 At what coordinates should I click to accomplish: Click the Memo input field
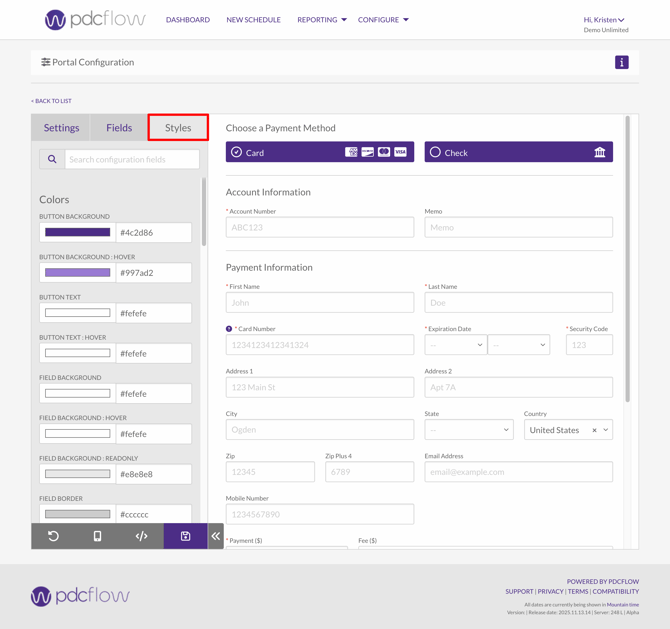click(518, 227)
